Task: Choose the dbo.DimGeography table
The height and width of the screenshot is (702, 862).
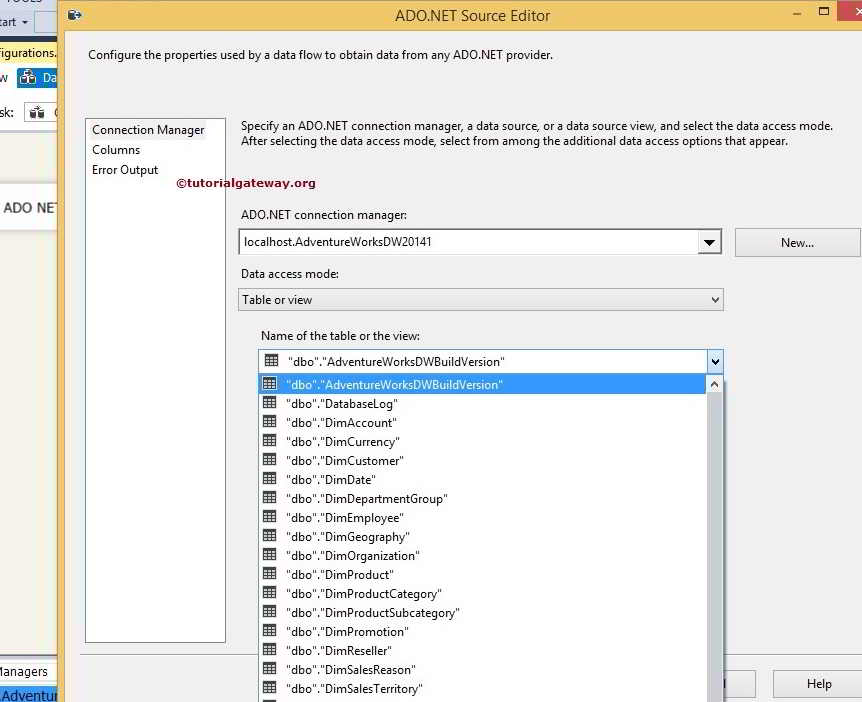Action: [482, 537]
